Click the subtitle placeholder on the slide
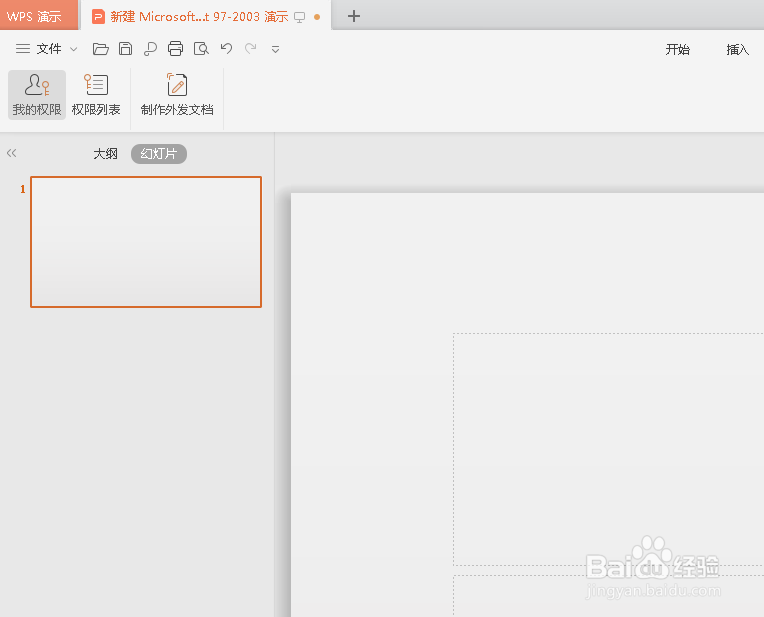Viewport: 764px width, 617px height. [609, 596]
